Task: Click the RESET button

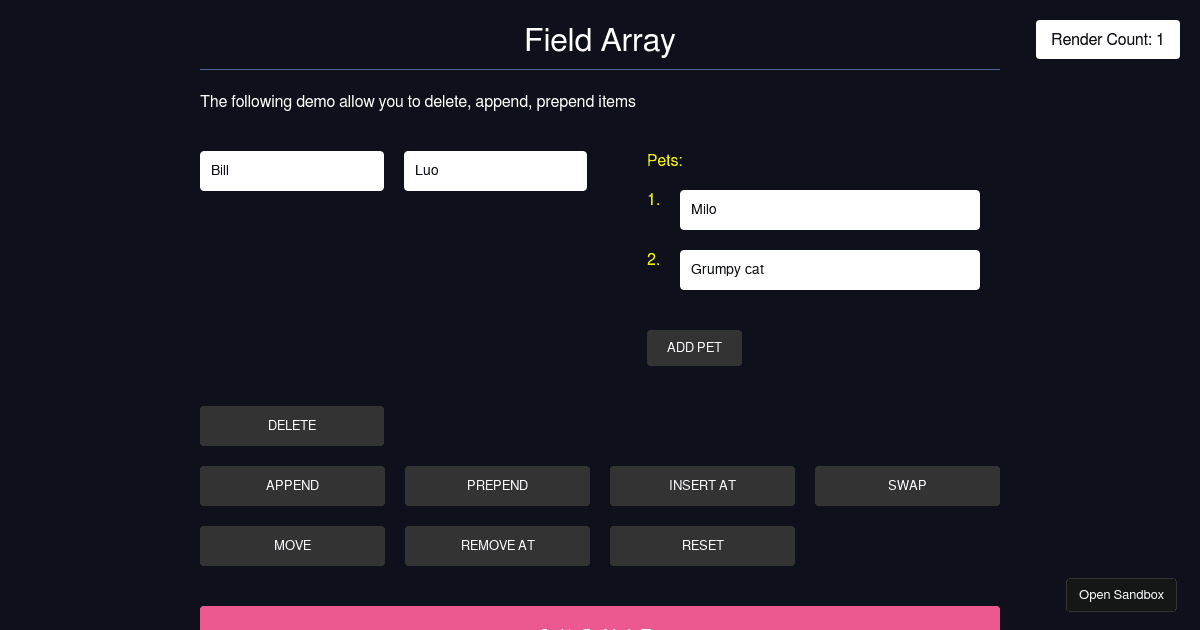Action: [702, 545]
